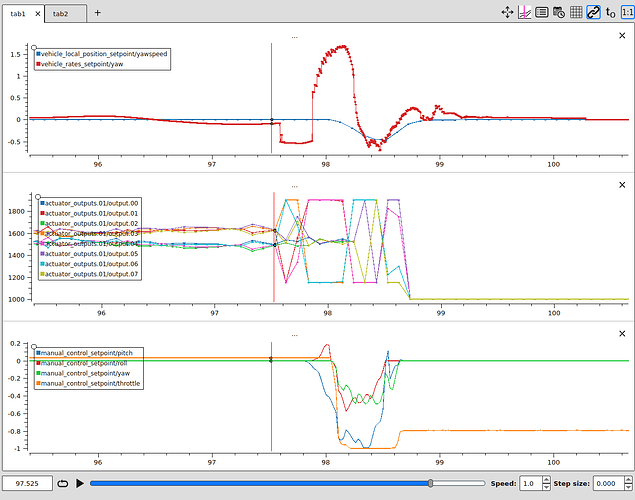Screen dimensions: 635x500
Task: Toggle manual_control_setpoint/pitch legend entry
Action: 85,353
